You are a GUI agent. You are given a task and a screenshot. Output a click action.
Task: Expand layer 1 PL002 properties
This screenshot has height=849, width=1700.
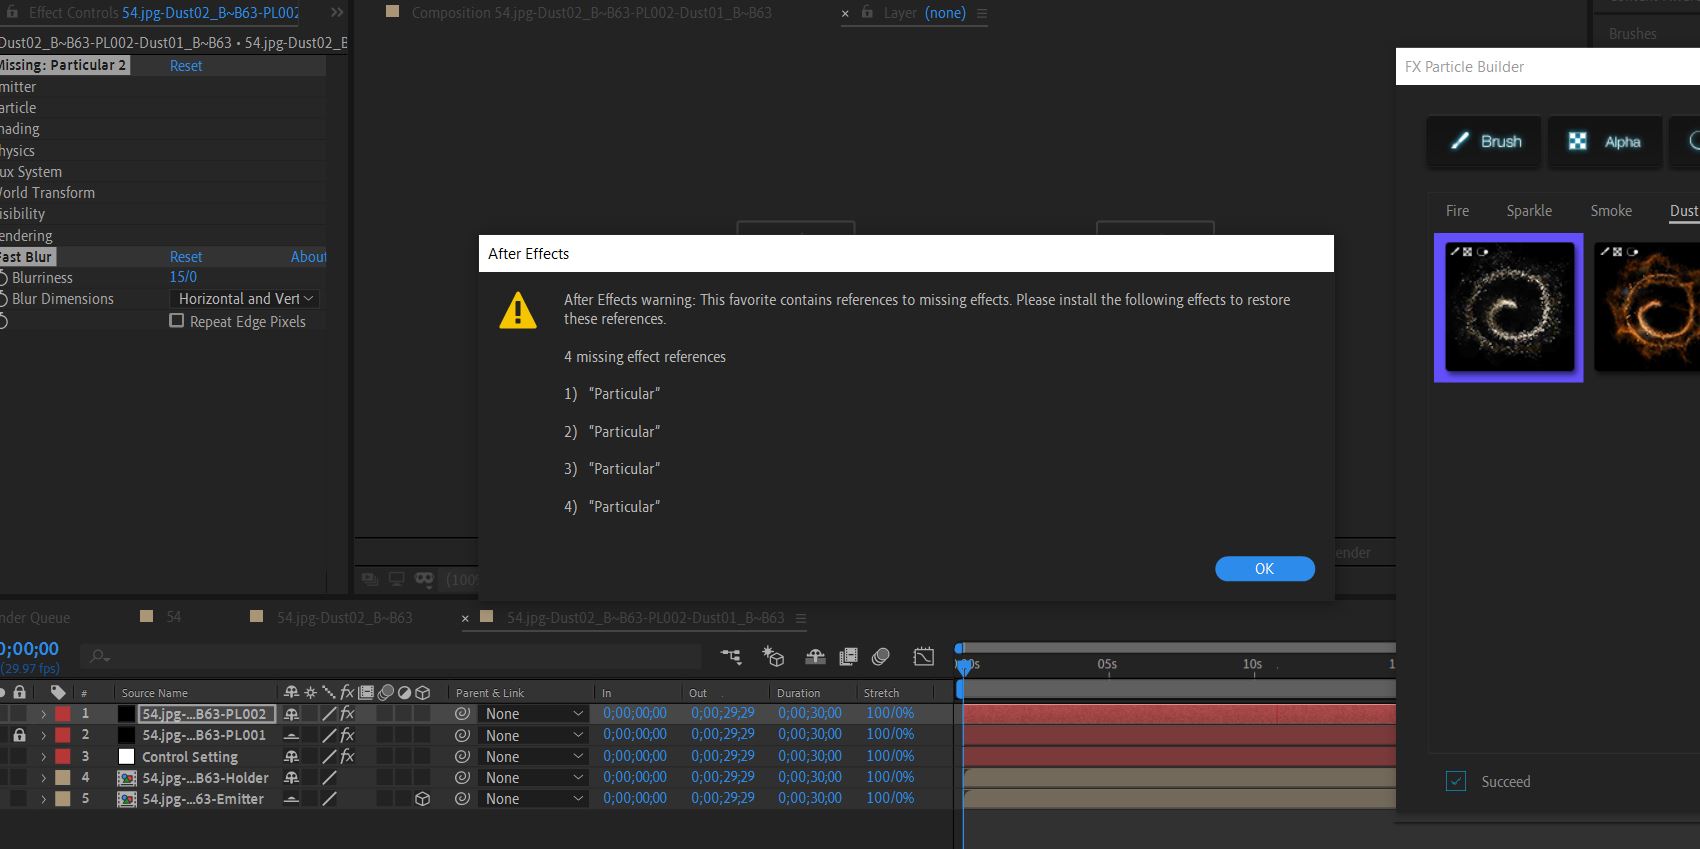point(43,714)
